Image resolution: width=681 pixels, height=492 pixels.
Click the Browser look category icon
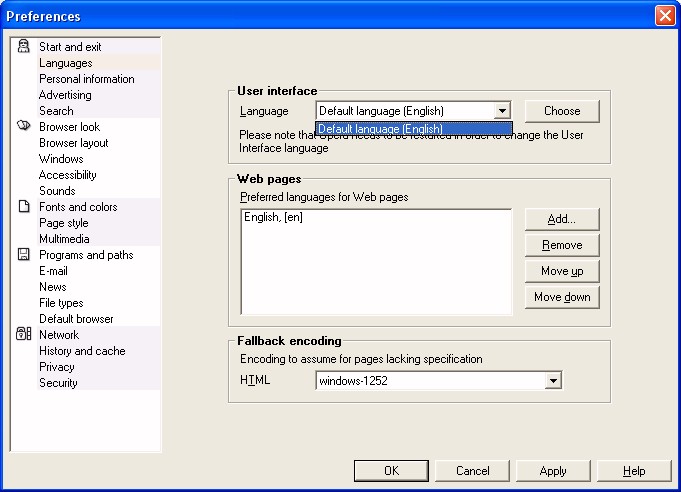point(23,126)
